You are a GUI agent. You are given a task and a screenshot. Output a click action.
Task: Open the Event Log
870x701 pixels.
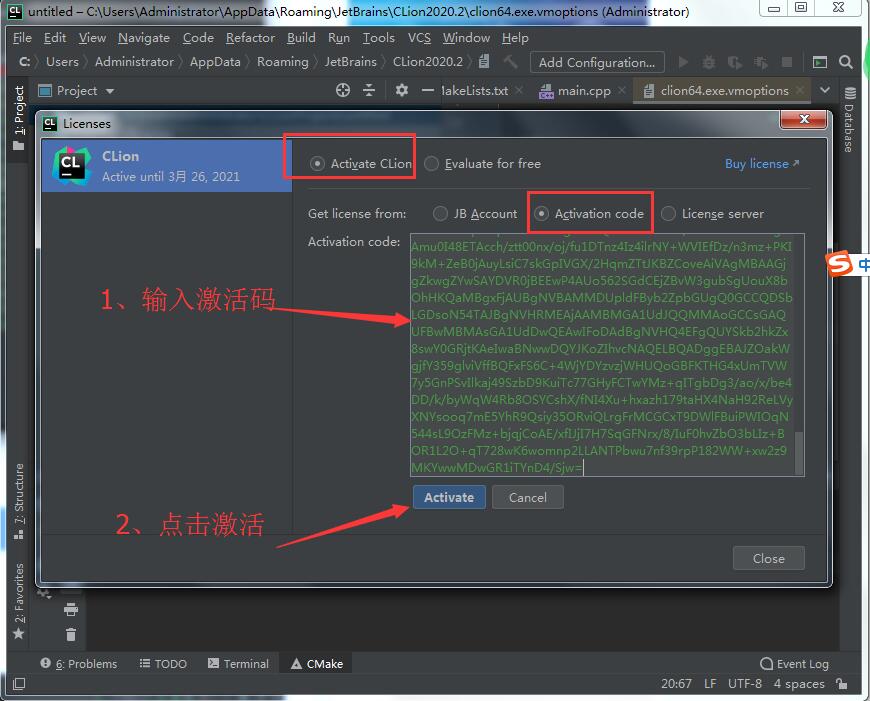[x=794, y=663]
